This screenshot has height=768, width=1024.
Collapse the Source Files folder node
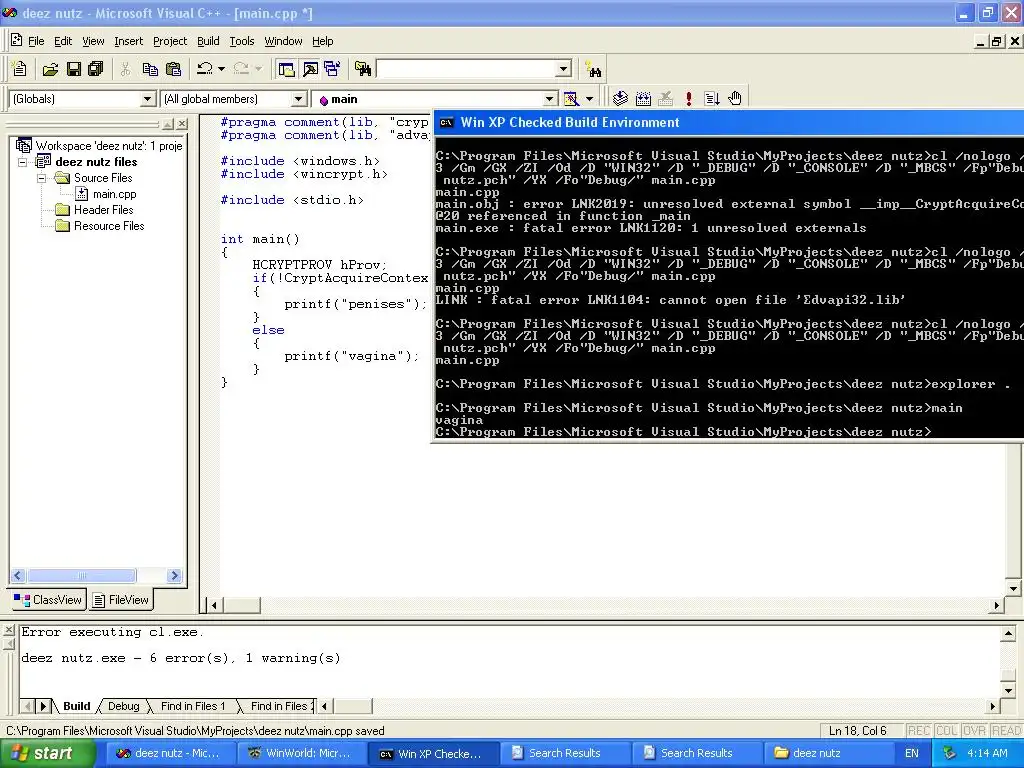click(42, 178)
